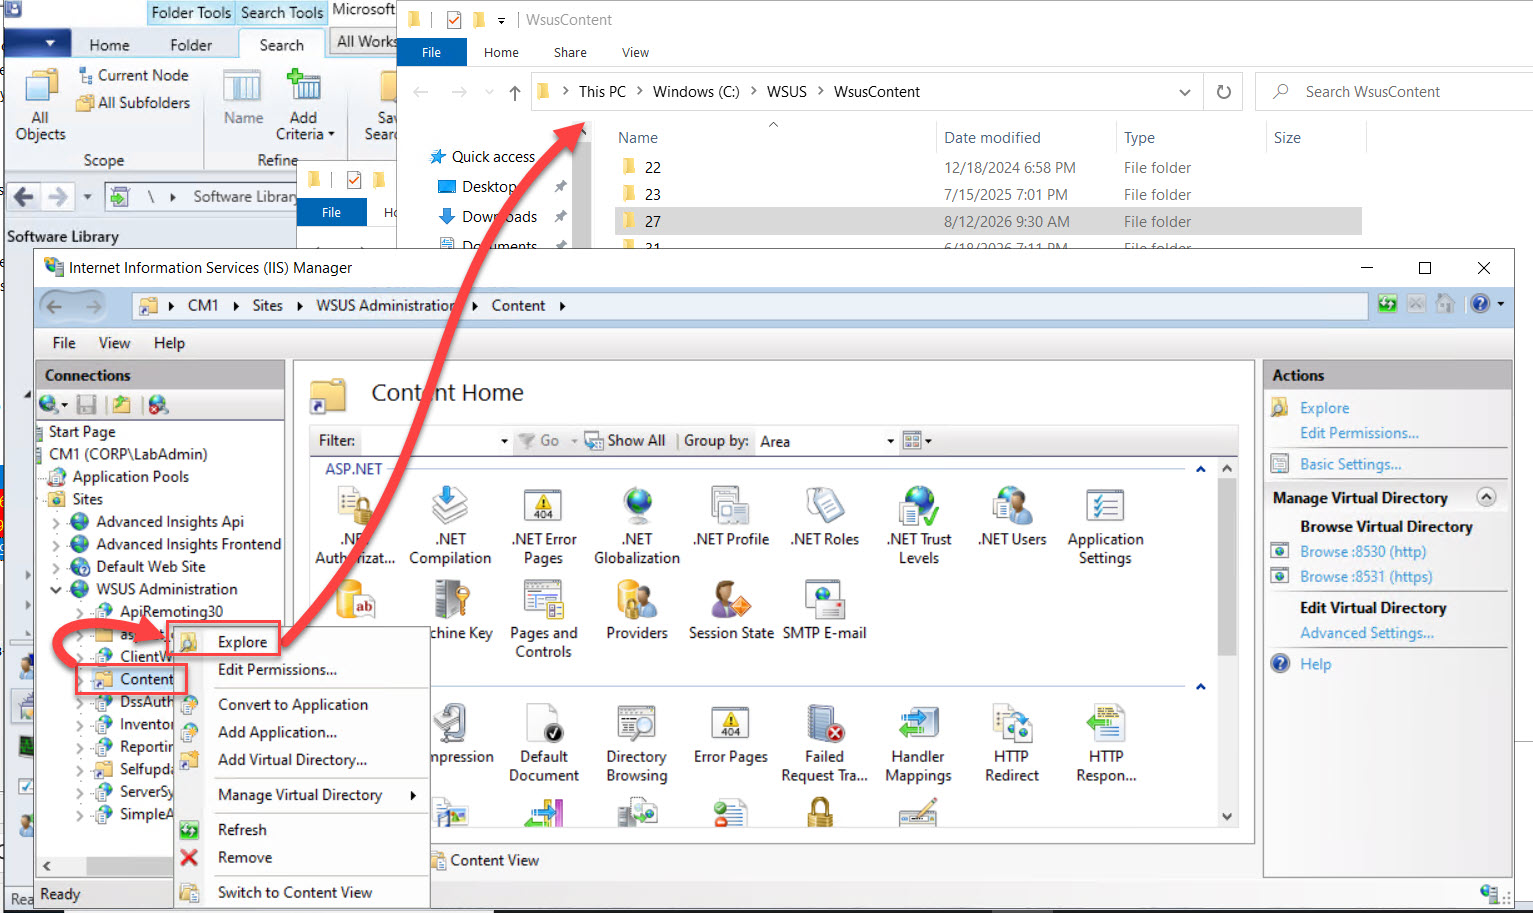
Task: Open the Manage Virtual Directory submenu
Action: coord(300,795)
